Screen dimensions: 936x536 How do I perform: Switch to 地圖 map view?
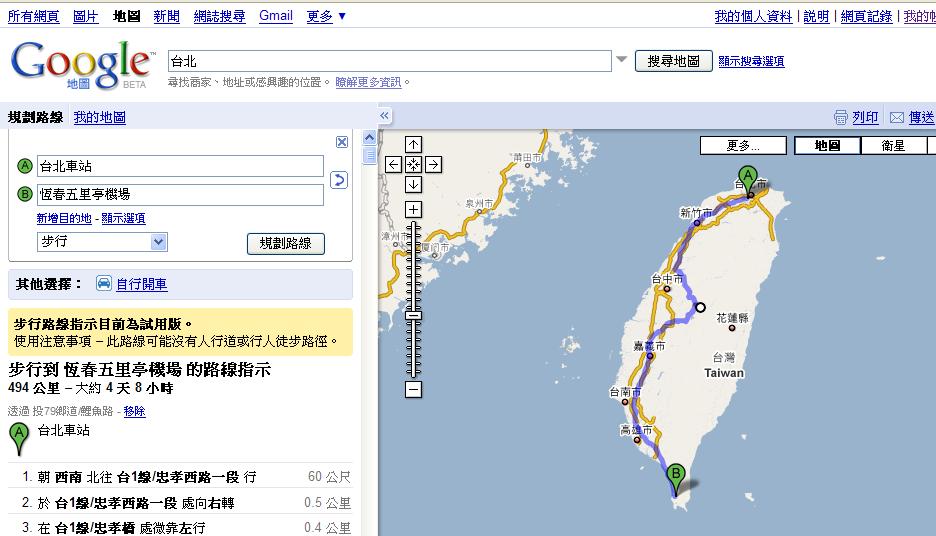pos(827,146)
